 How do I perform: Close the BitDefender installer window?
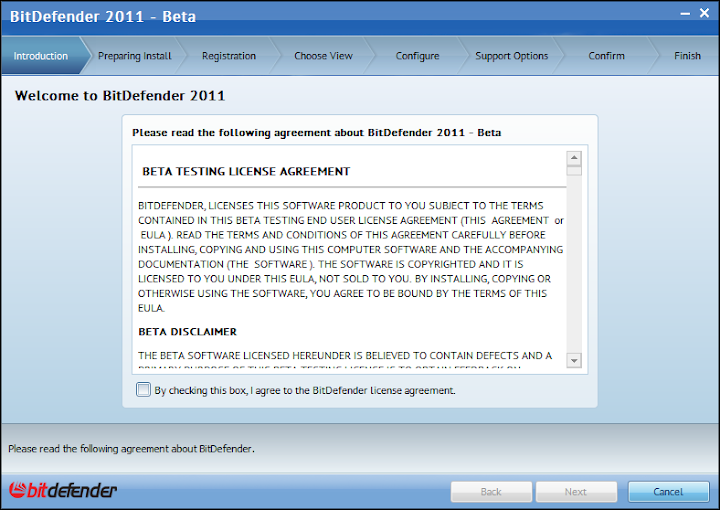(704, 13)
